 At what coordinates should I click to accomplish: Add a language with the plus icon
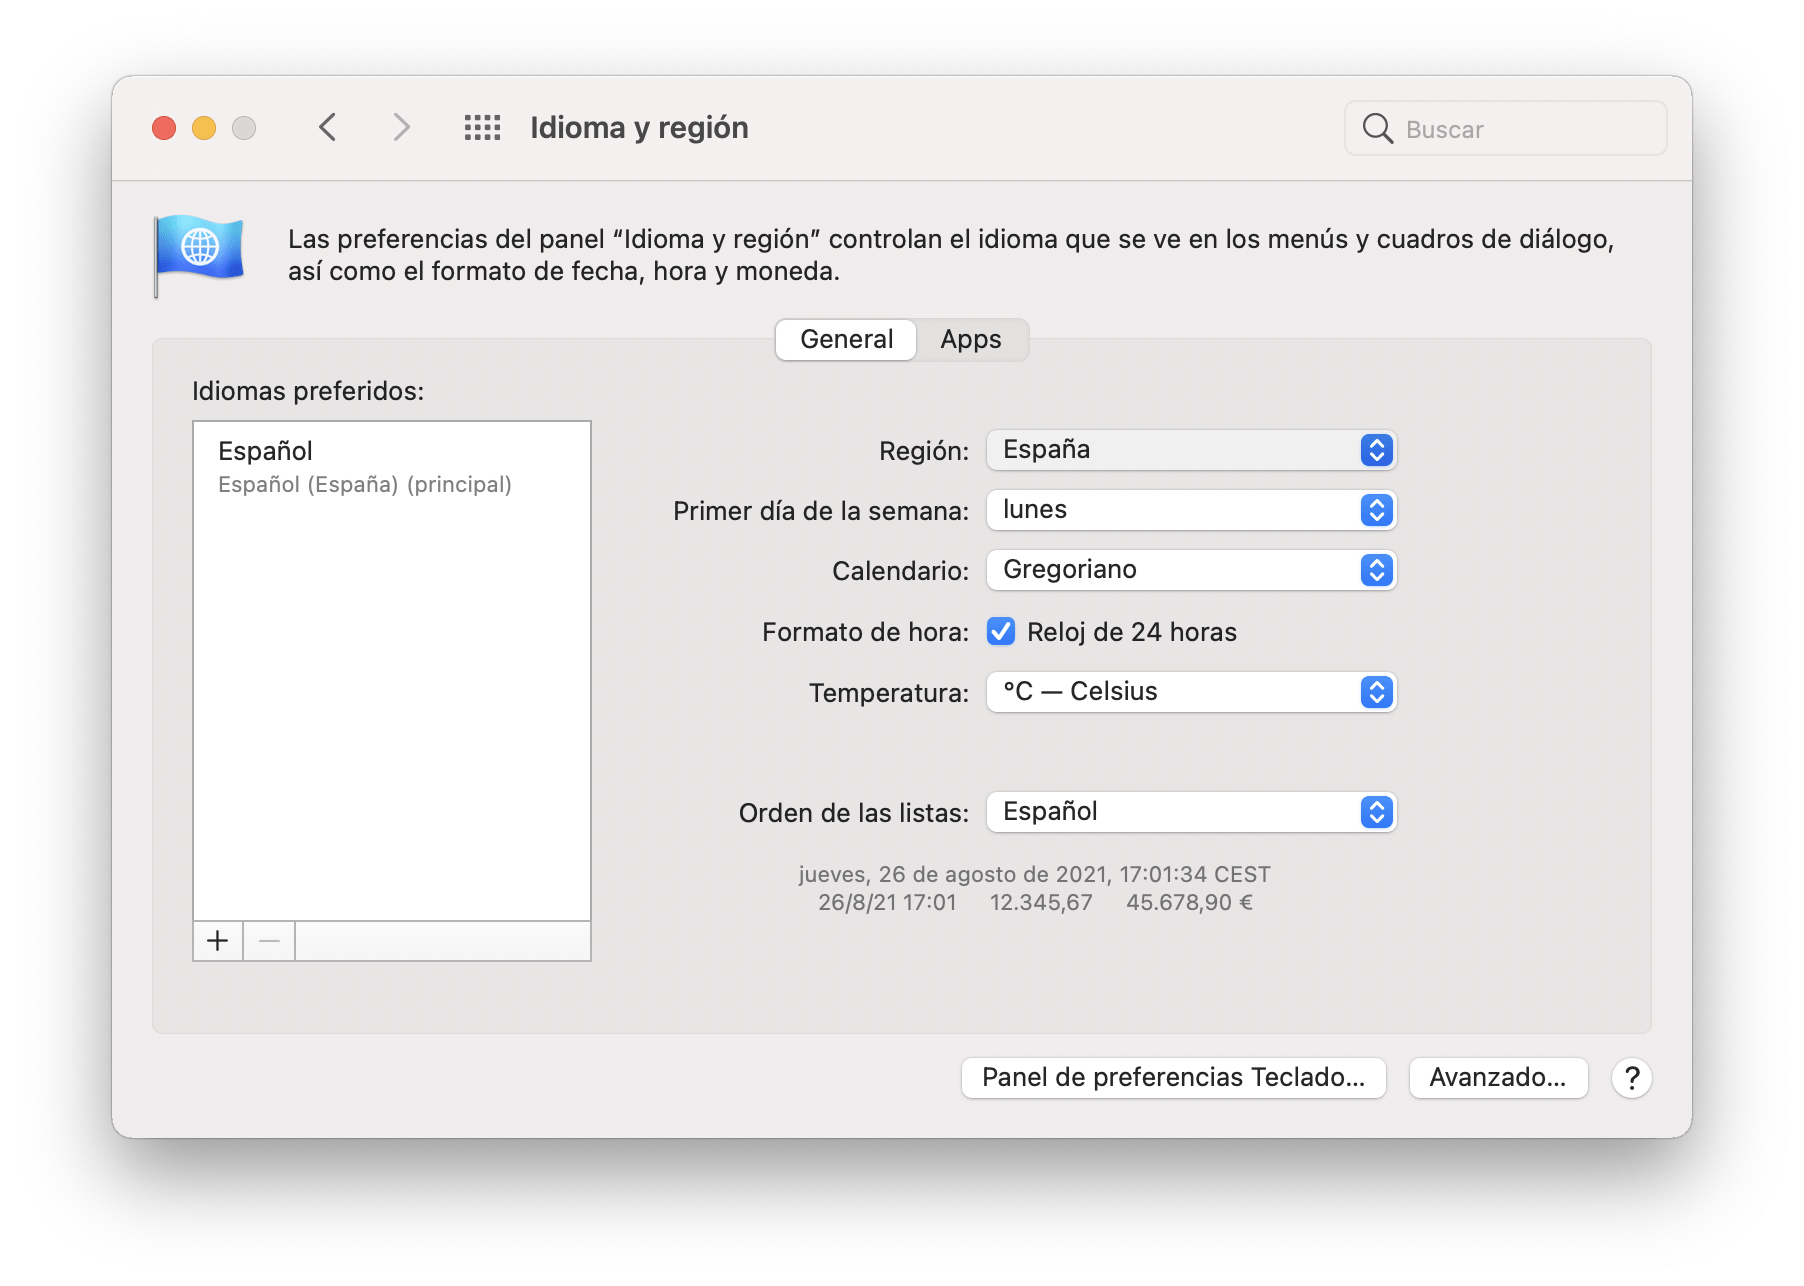217,940
